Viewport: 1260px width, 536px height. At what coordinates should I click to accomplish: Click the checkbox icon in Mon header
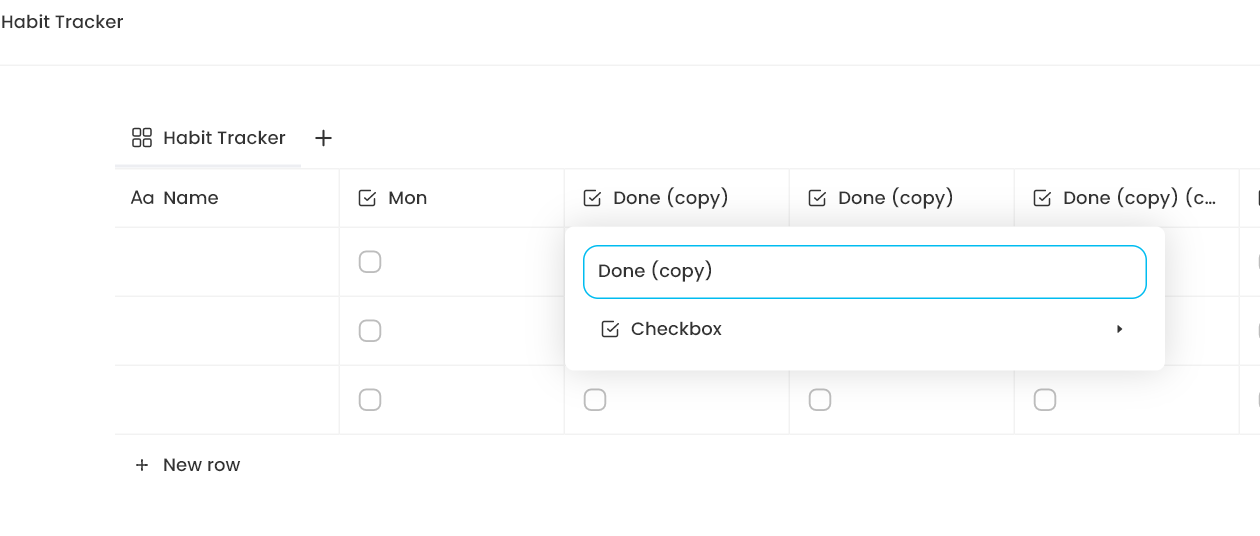pyautogui.click(x=367, y=198)
